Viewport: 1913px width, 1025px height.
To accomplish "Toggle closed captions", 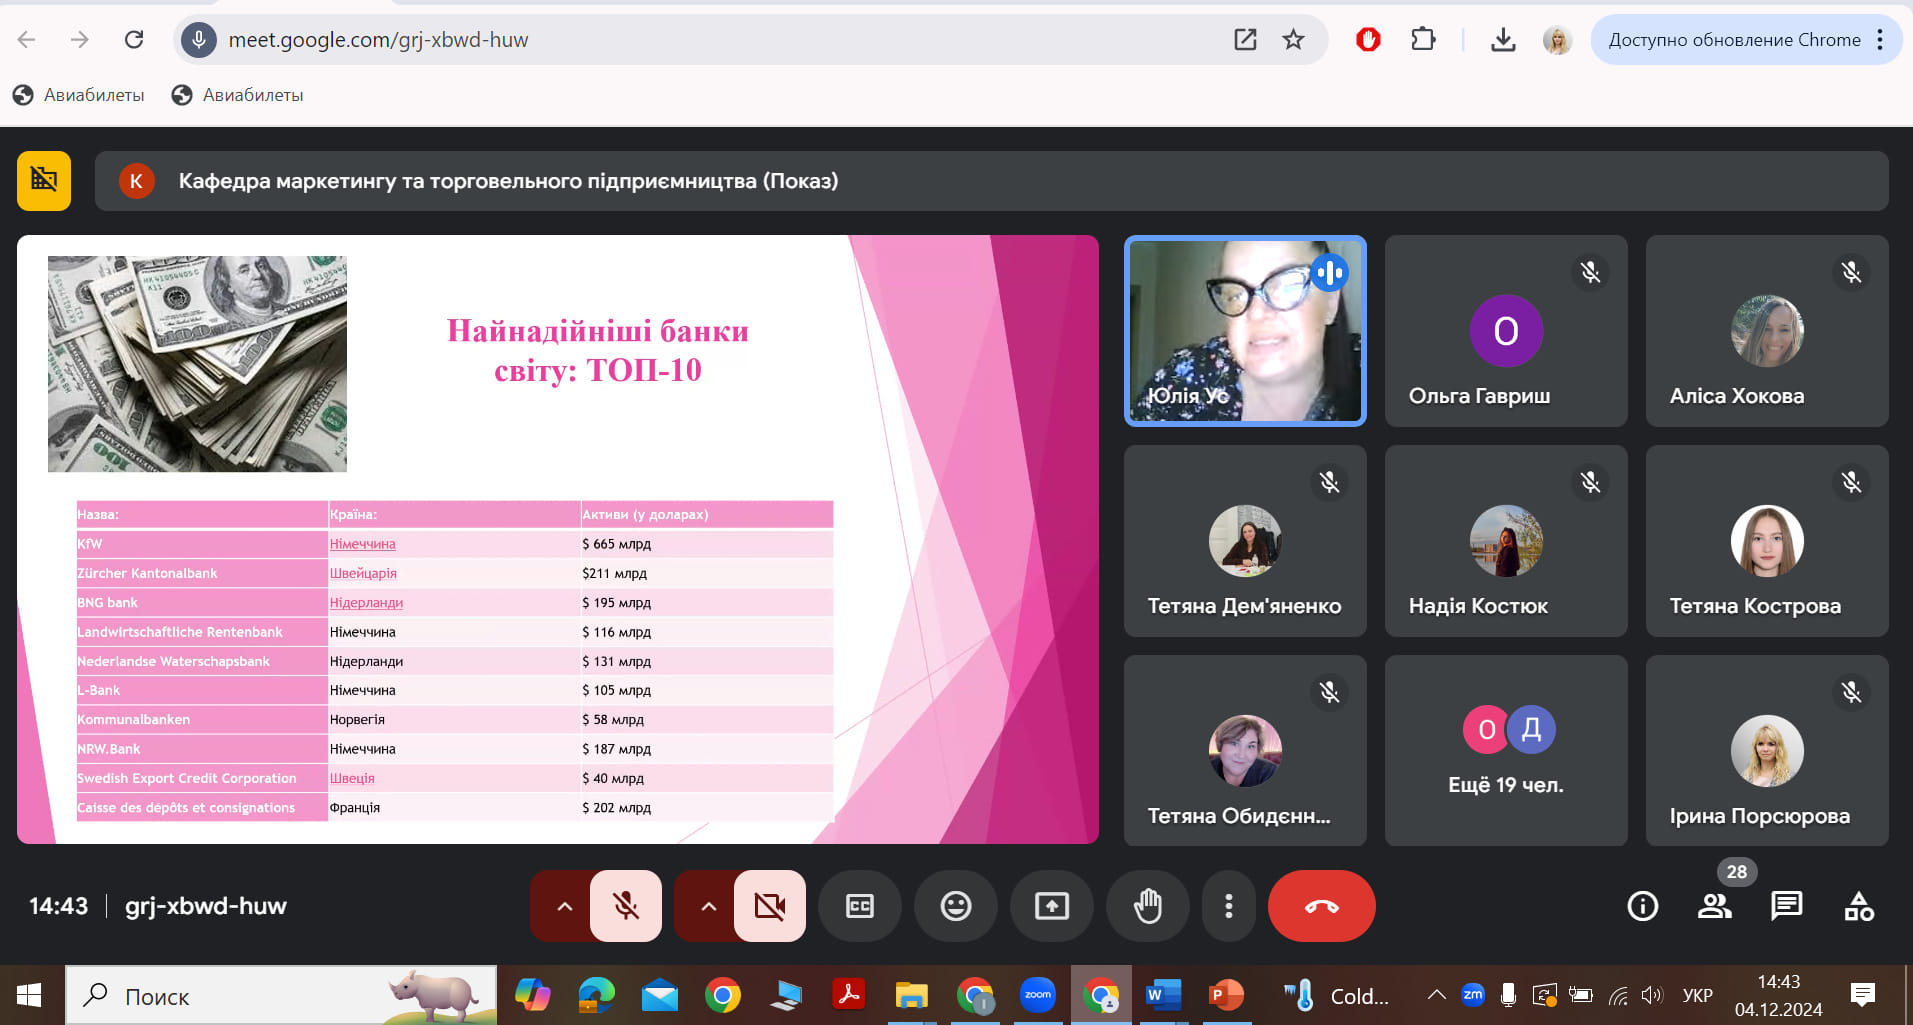I will tap(859, 906).
